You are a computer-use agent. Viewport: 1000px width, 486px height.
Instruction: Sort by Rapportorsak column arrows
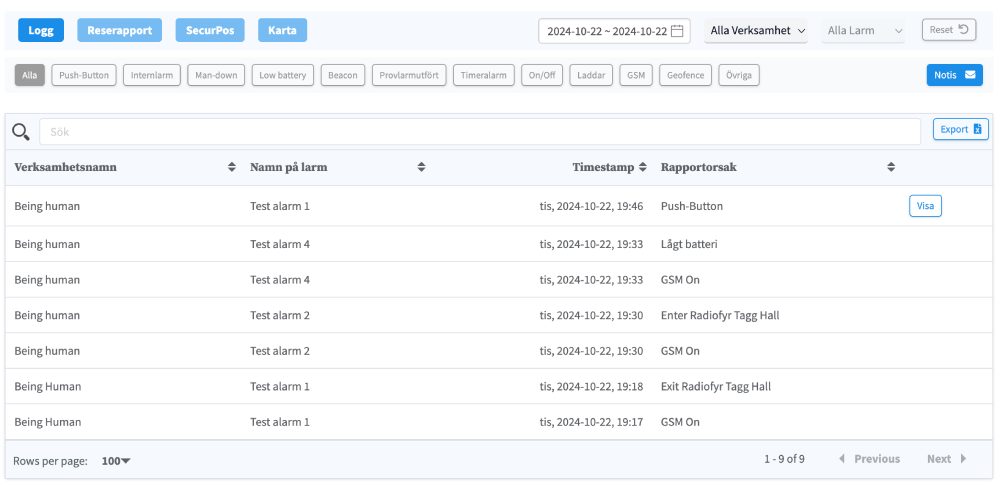click(x=891, y=167)
